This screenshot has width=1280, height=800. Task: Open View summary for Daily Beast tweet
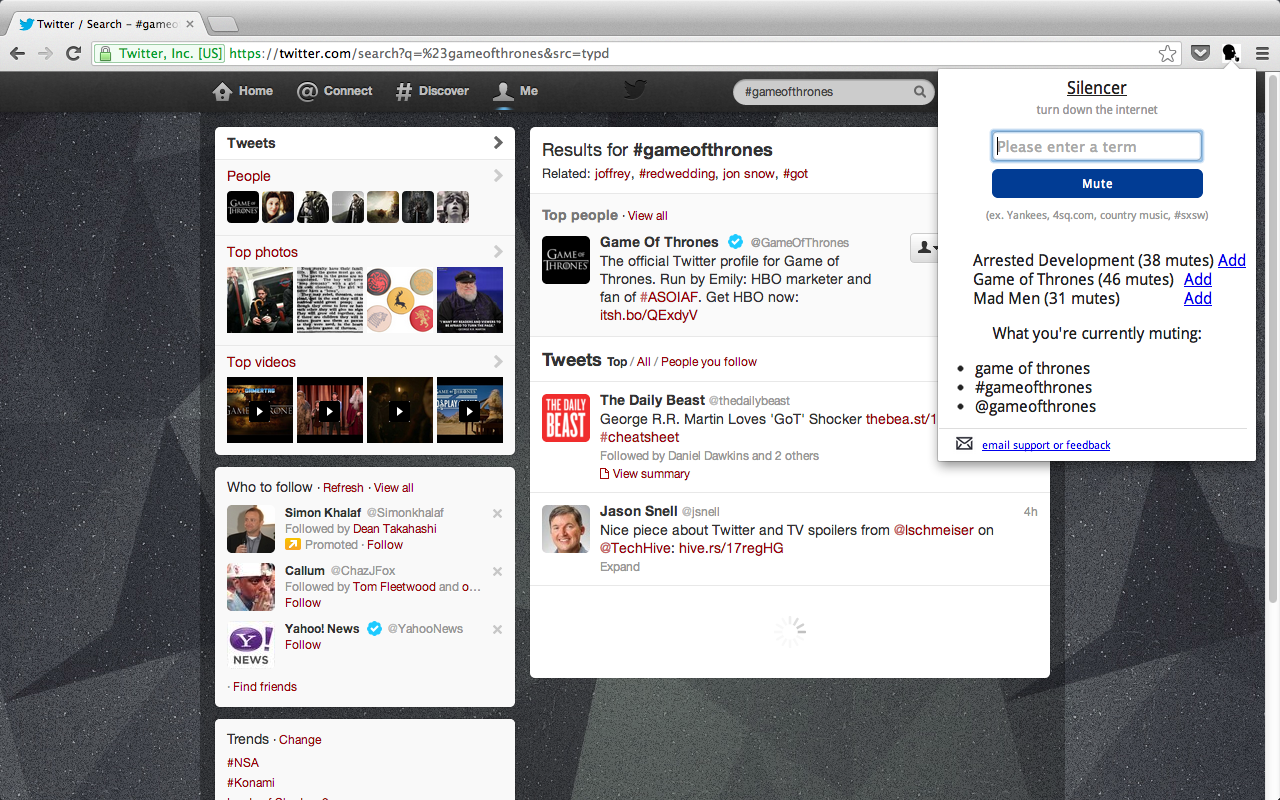645,474
